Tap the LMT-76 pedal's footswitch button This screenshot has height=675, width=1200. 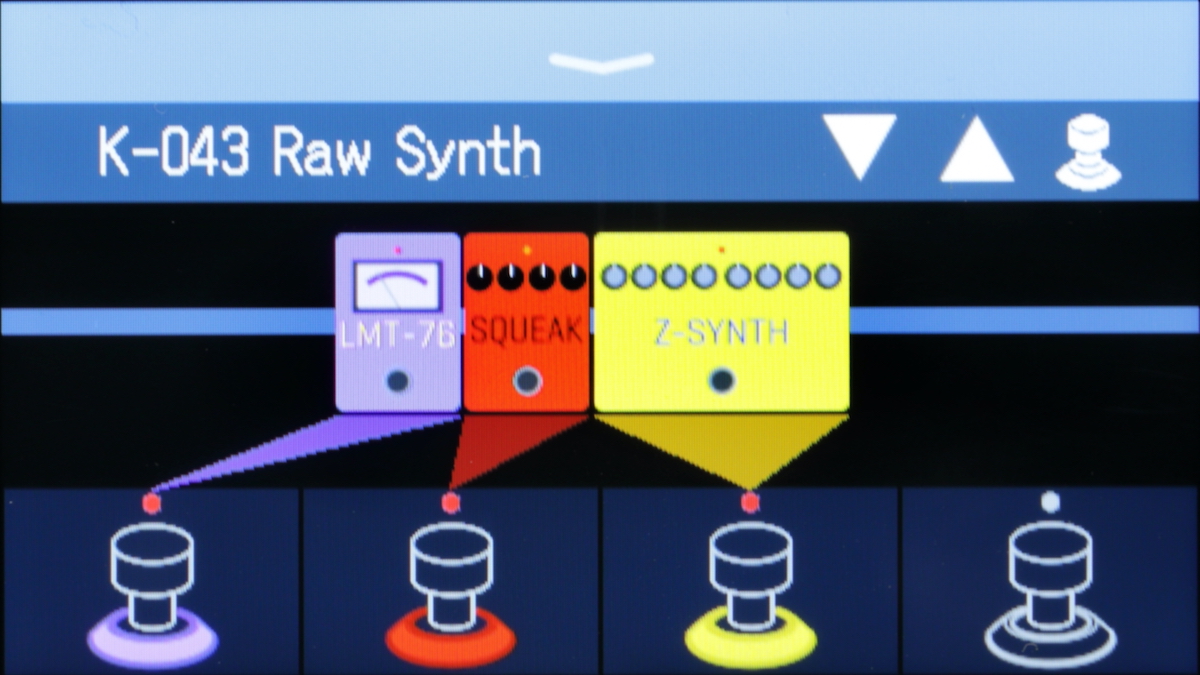[398, 381]
